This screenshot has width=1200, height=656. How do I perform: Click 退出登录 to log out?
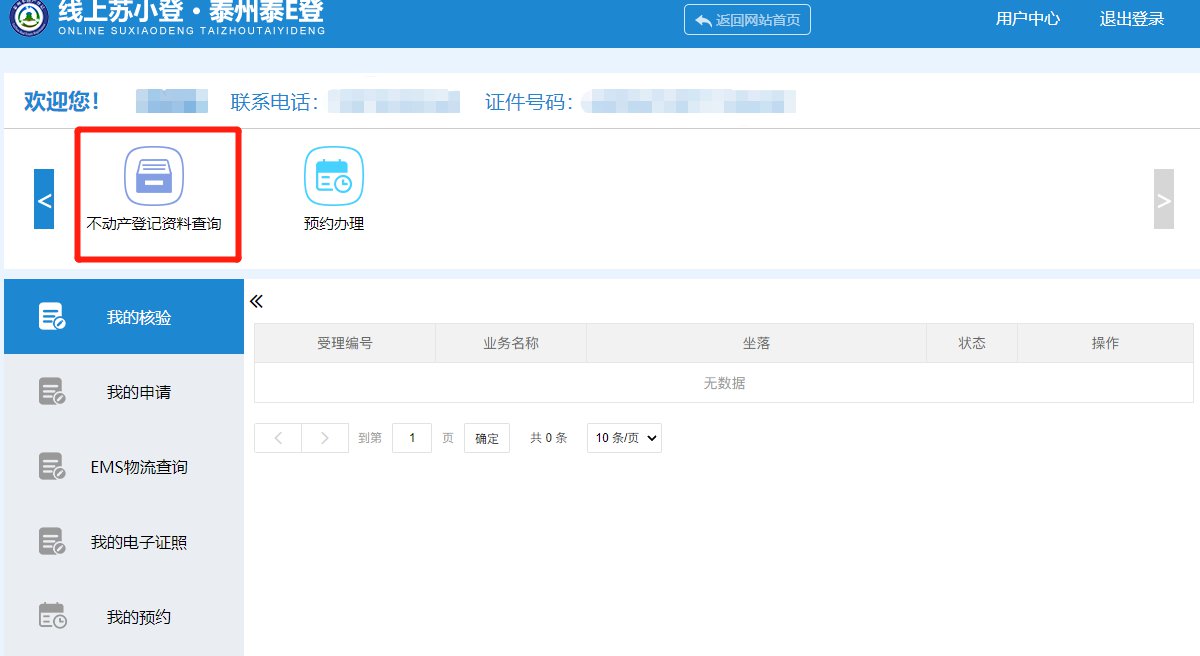1131,19
